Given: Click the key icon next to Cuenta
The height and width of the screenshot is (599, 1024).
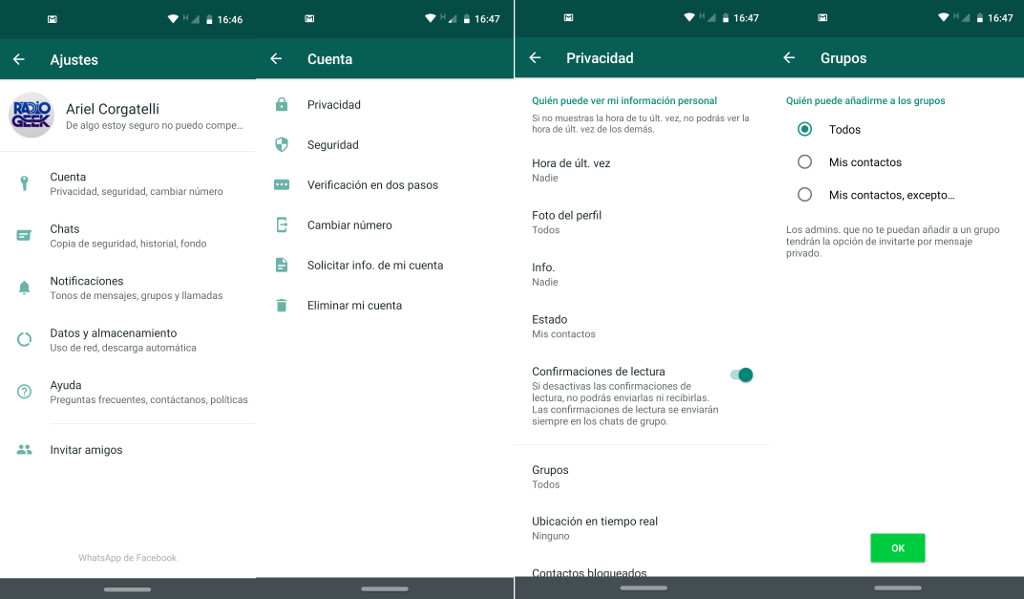Looking at the screenshot, I should pos(24,183).
